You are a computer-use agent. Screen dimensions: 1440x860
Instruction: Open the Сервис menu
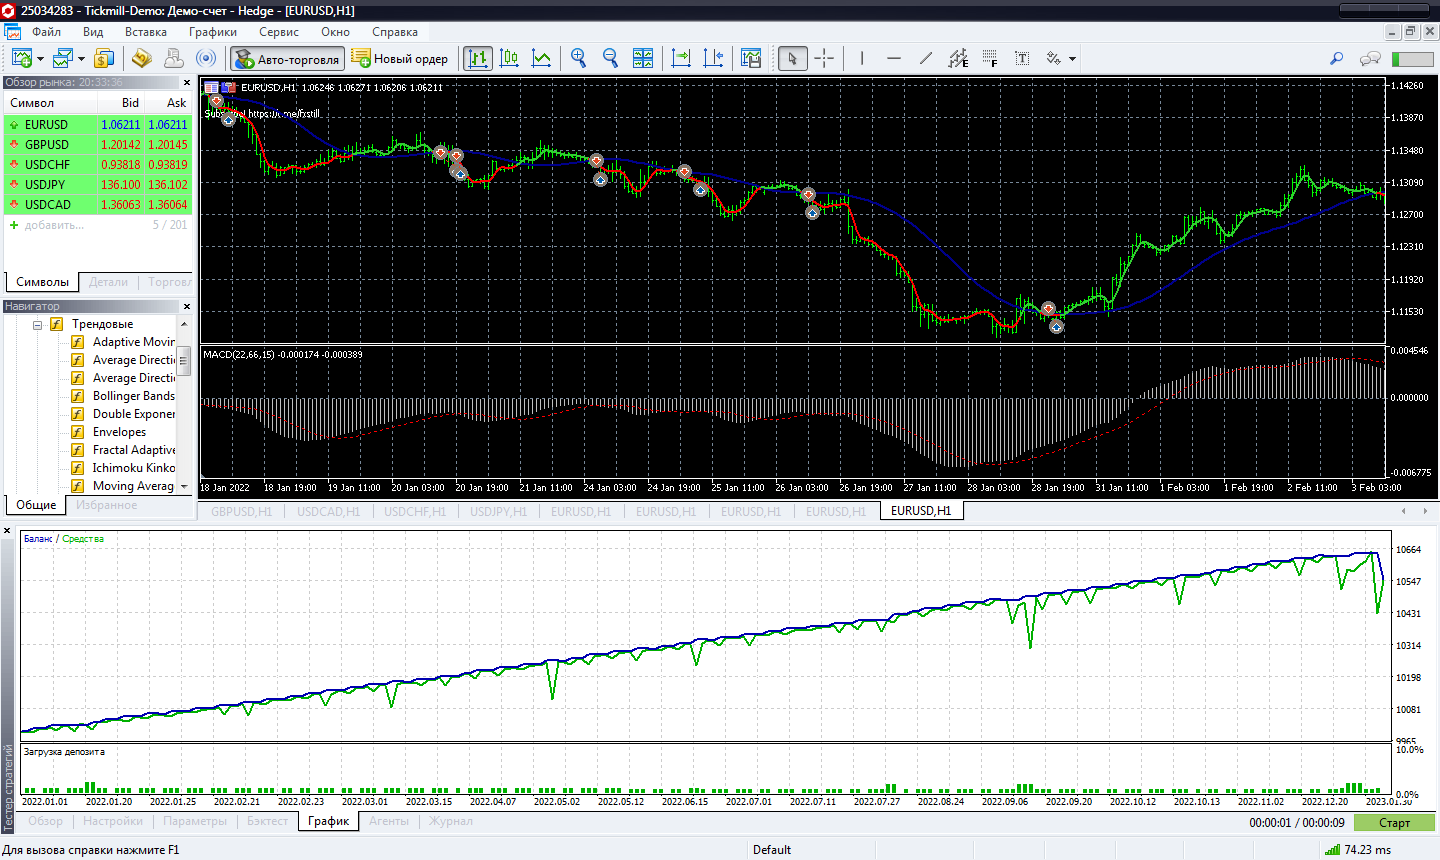279,32
